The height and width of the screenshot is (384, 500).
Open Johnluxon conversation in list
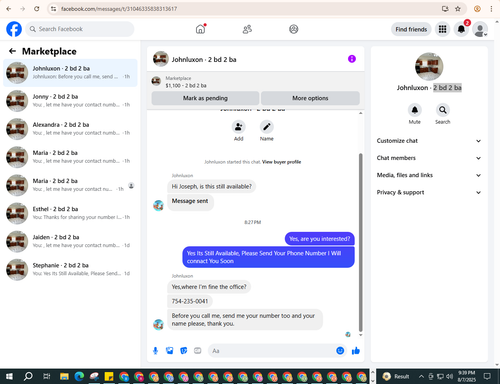(x=70, y=73)
